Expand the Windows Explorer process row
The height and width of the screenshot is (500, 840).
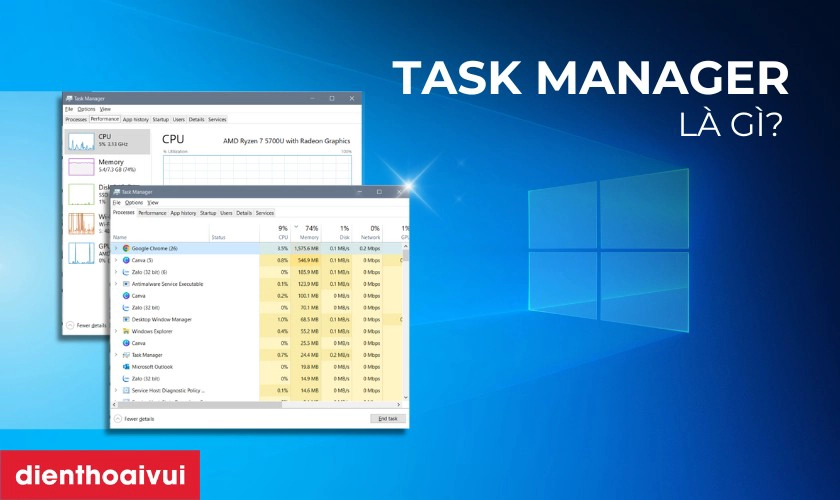(x=116, y=331)
